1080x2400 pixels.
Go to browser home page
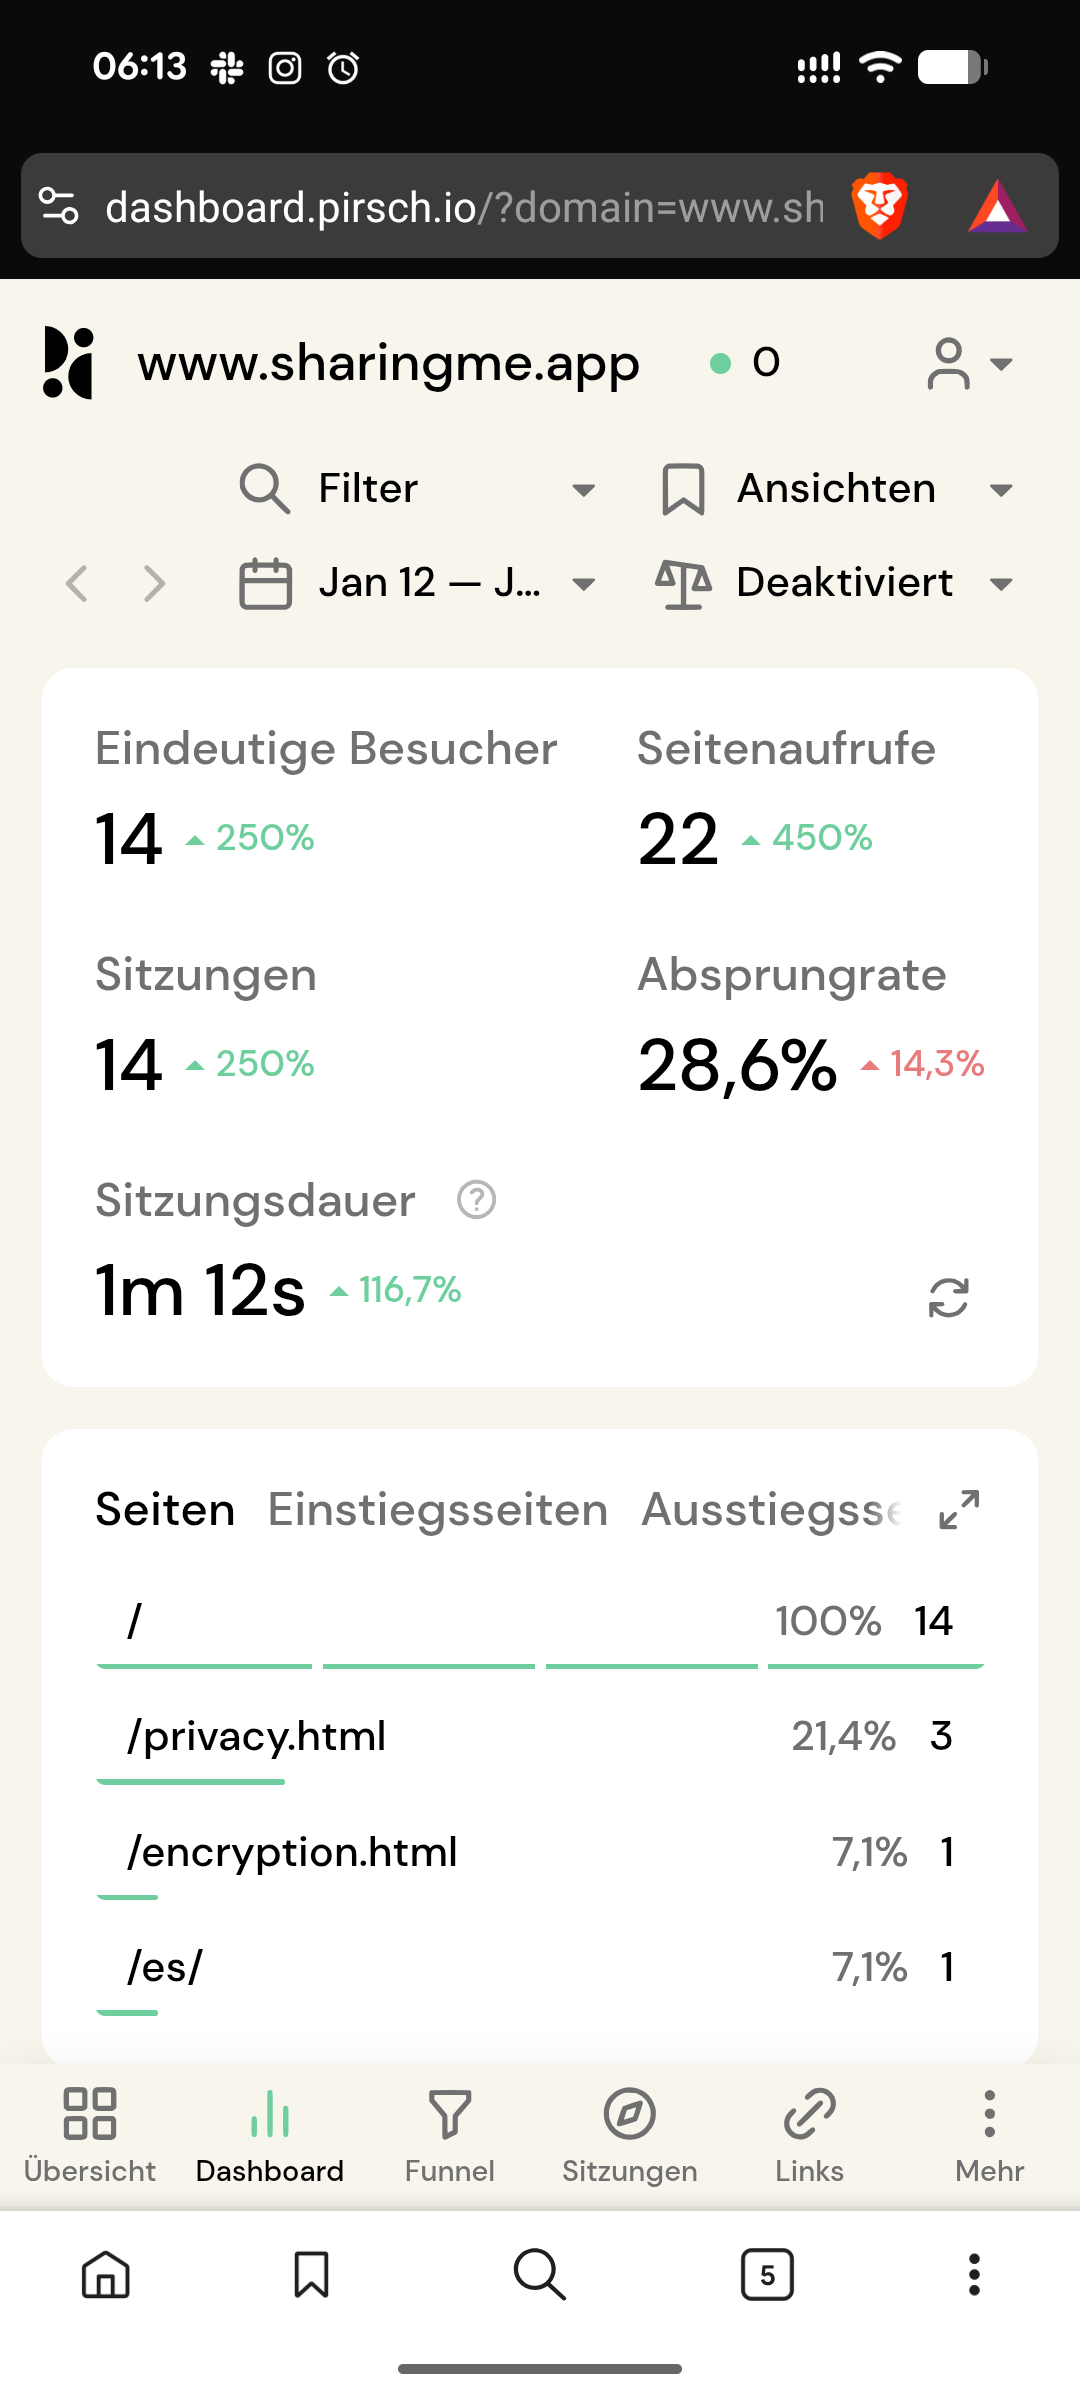pyautogui.click(x=106, y=2275)
